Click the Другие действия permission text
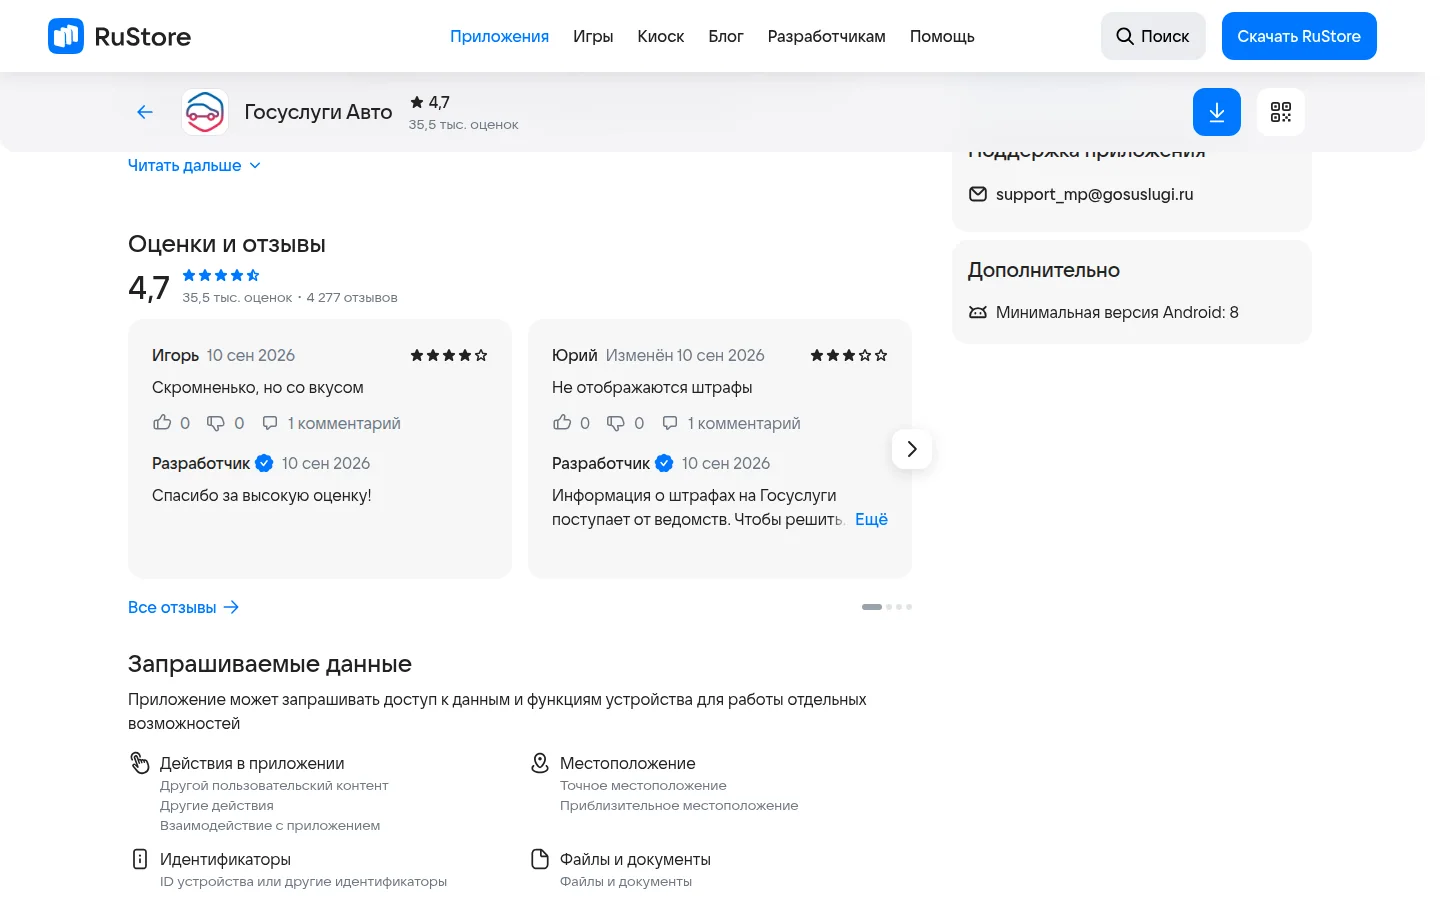This screenshot has height=900, width=1440. click(217, 806)
